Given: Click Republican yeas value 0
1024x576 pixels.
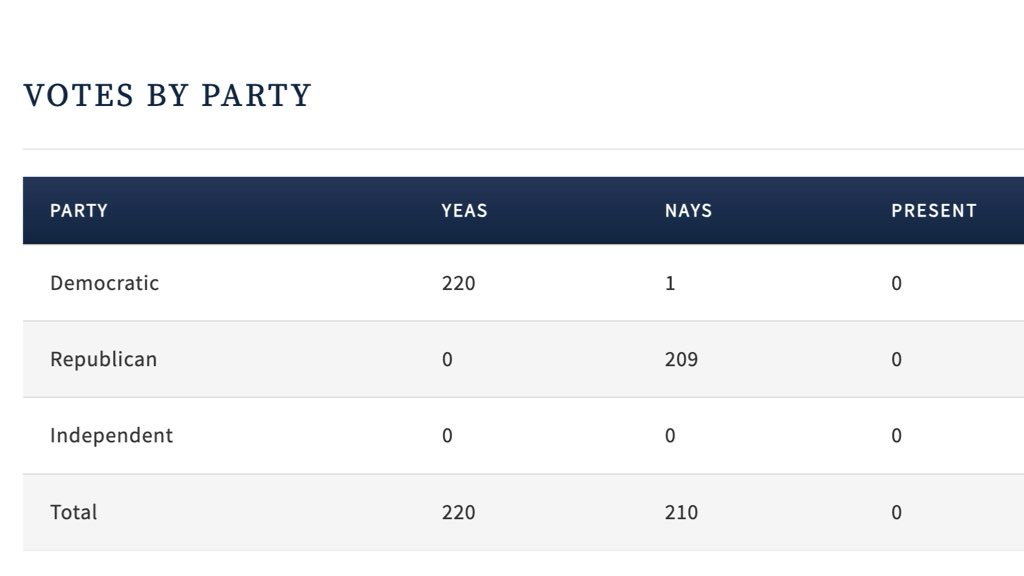Looking at the screenshot, I should pos(447,359).
